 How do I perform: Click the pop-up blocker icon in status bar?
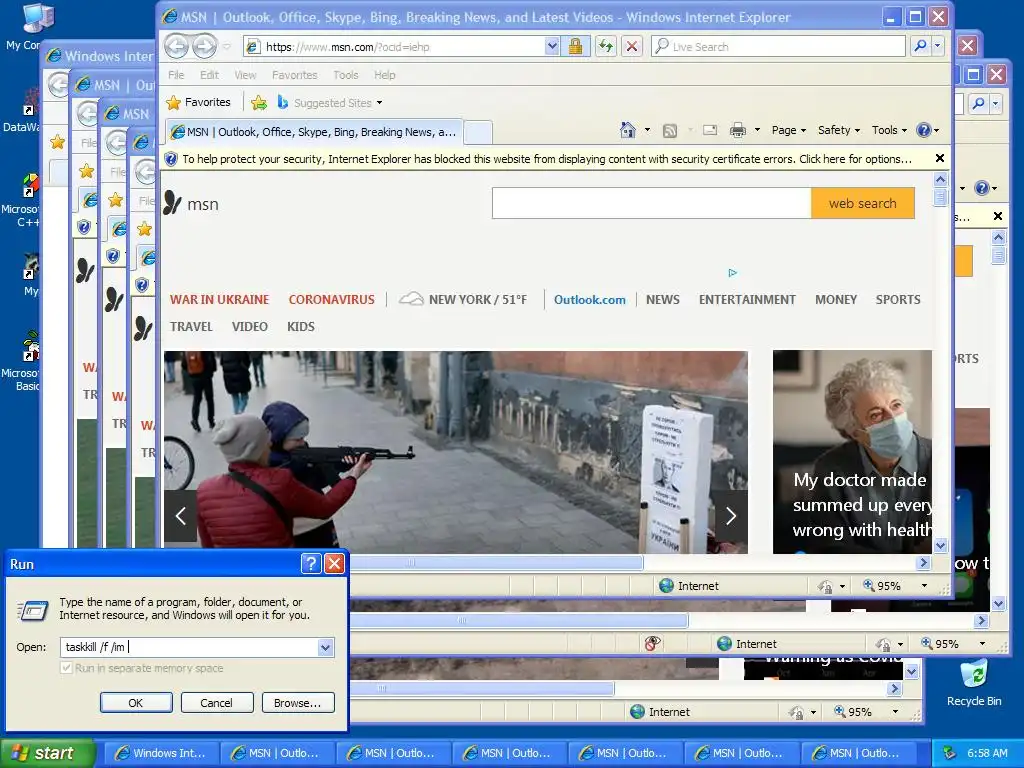pos(652,644)
